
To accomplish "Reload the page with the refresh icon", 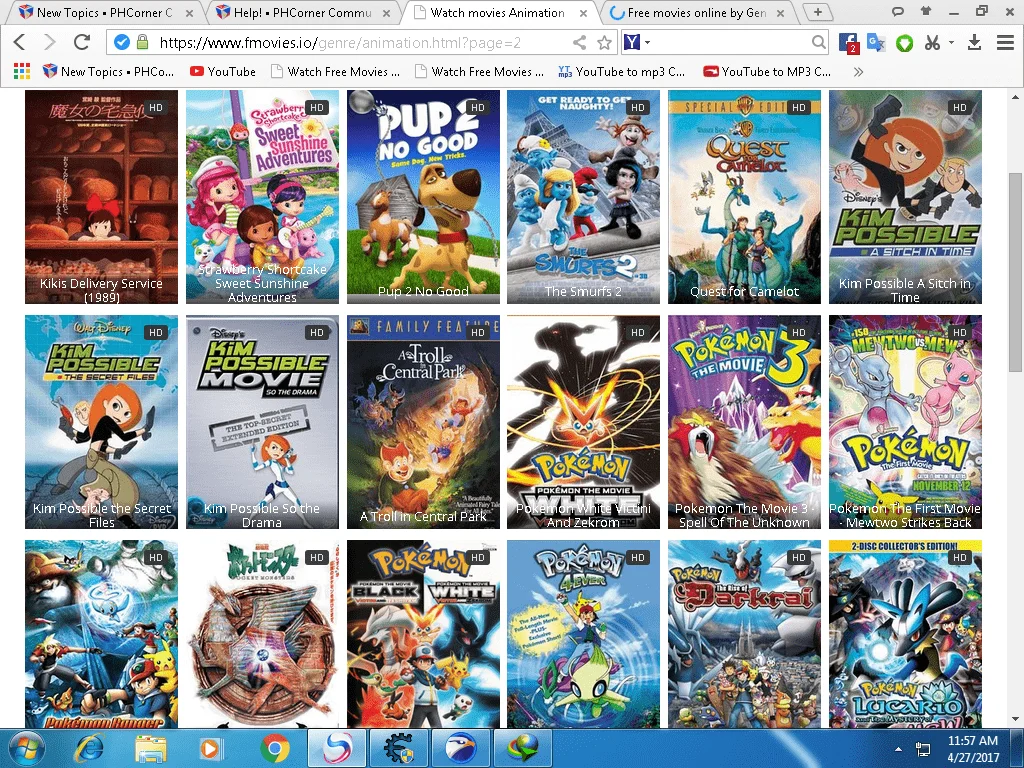I will pyautogui.click(x=82, y=42).
